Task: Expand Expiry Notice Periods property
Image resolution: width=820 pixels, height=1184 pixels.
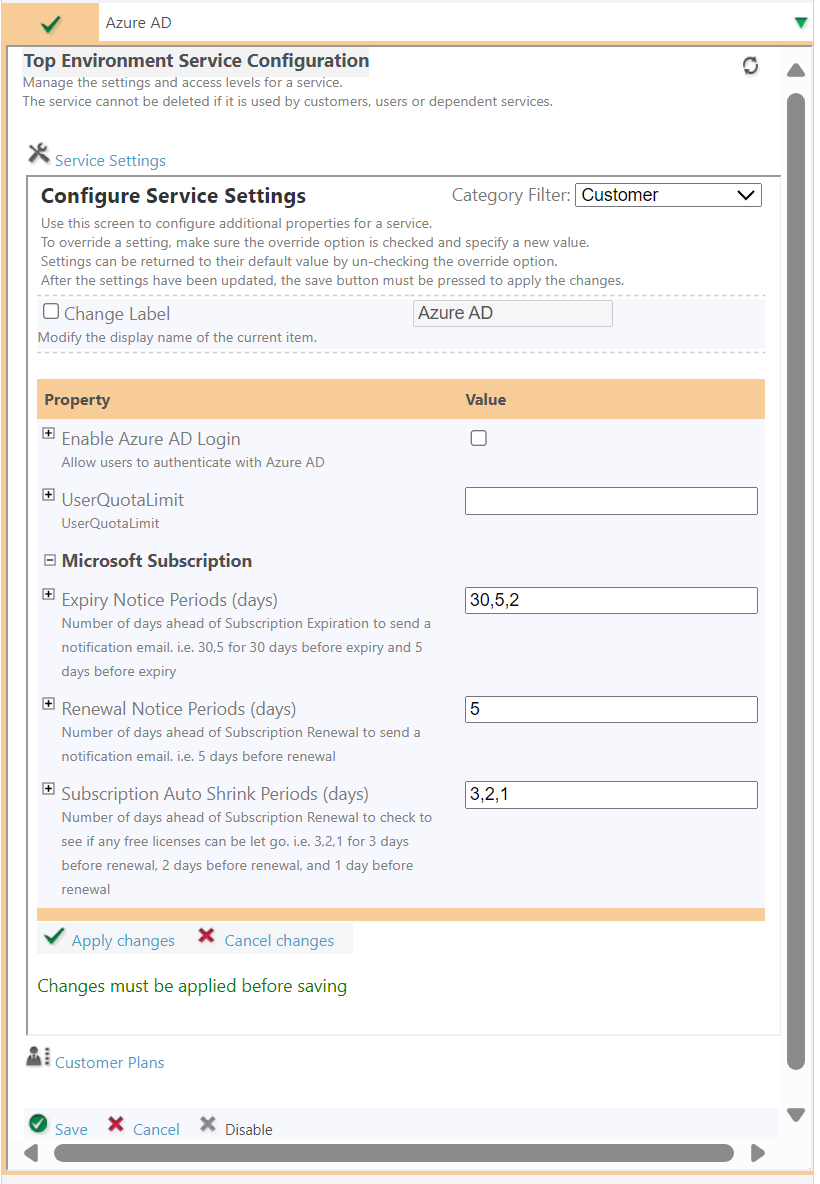Action: pos(48,594)
